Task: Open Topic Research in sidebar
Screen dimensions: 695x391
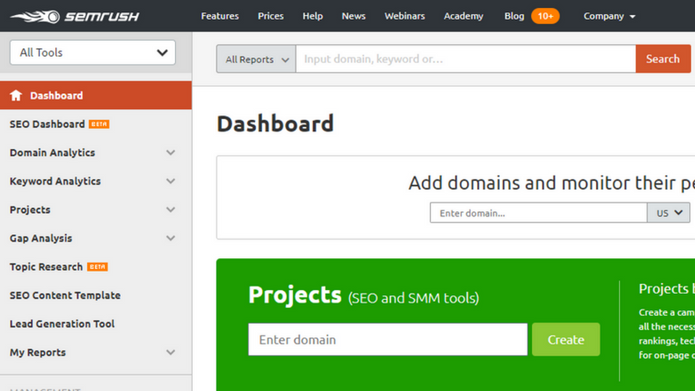Action: (46, 267)
